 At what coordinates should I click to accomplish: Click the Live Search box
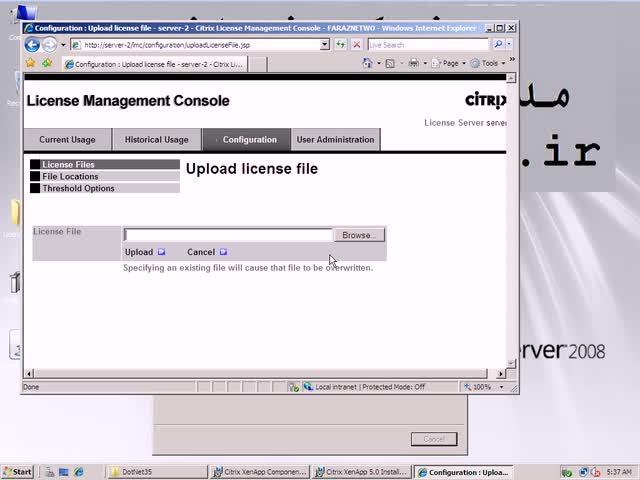pos(428,45)
